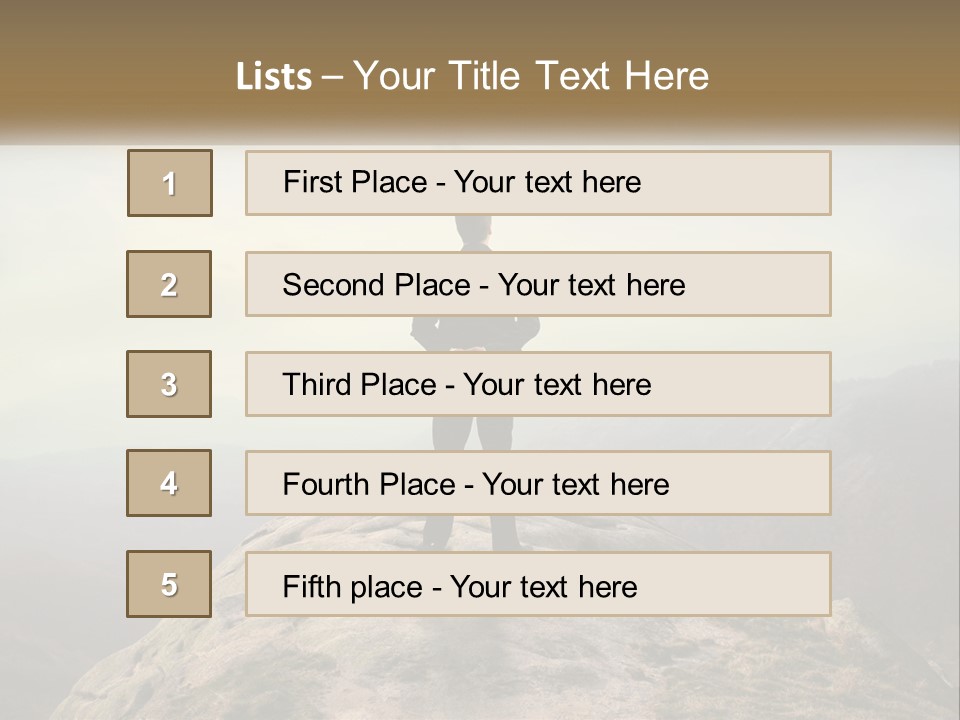Select the number 2 box
This screenshot has height=720, width=960.
pos(169,284)
